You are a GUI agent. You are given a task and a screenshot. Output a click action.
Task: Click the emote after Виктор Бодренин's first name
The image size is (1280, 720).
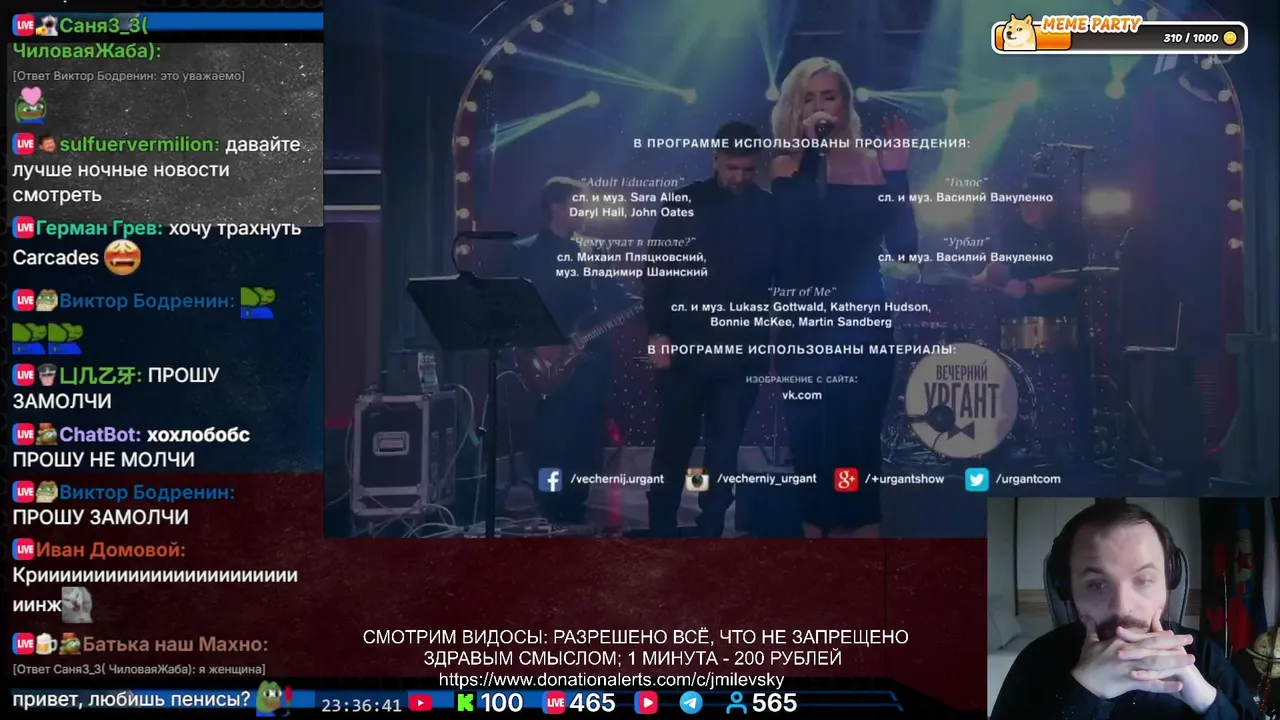[257, 300]
